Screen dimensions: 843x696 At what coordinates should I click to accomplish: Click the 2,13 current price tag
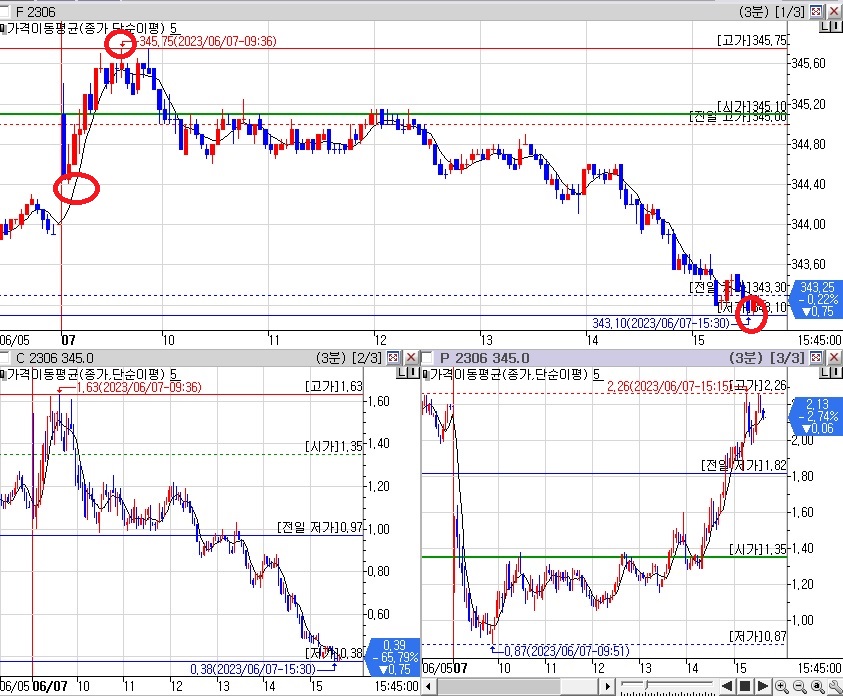[x=816, y=417]
